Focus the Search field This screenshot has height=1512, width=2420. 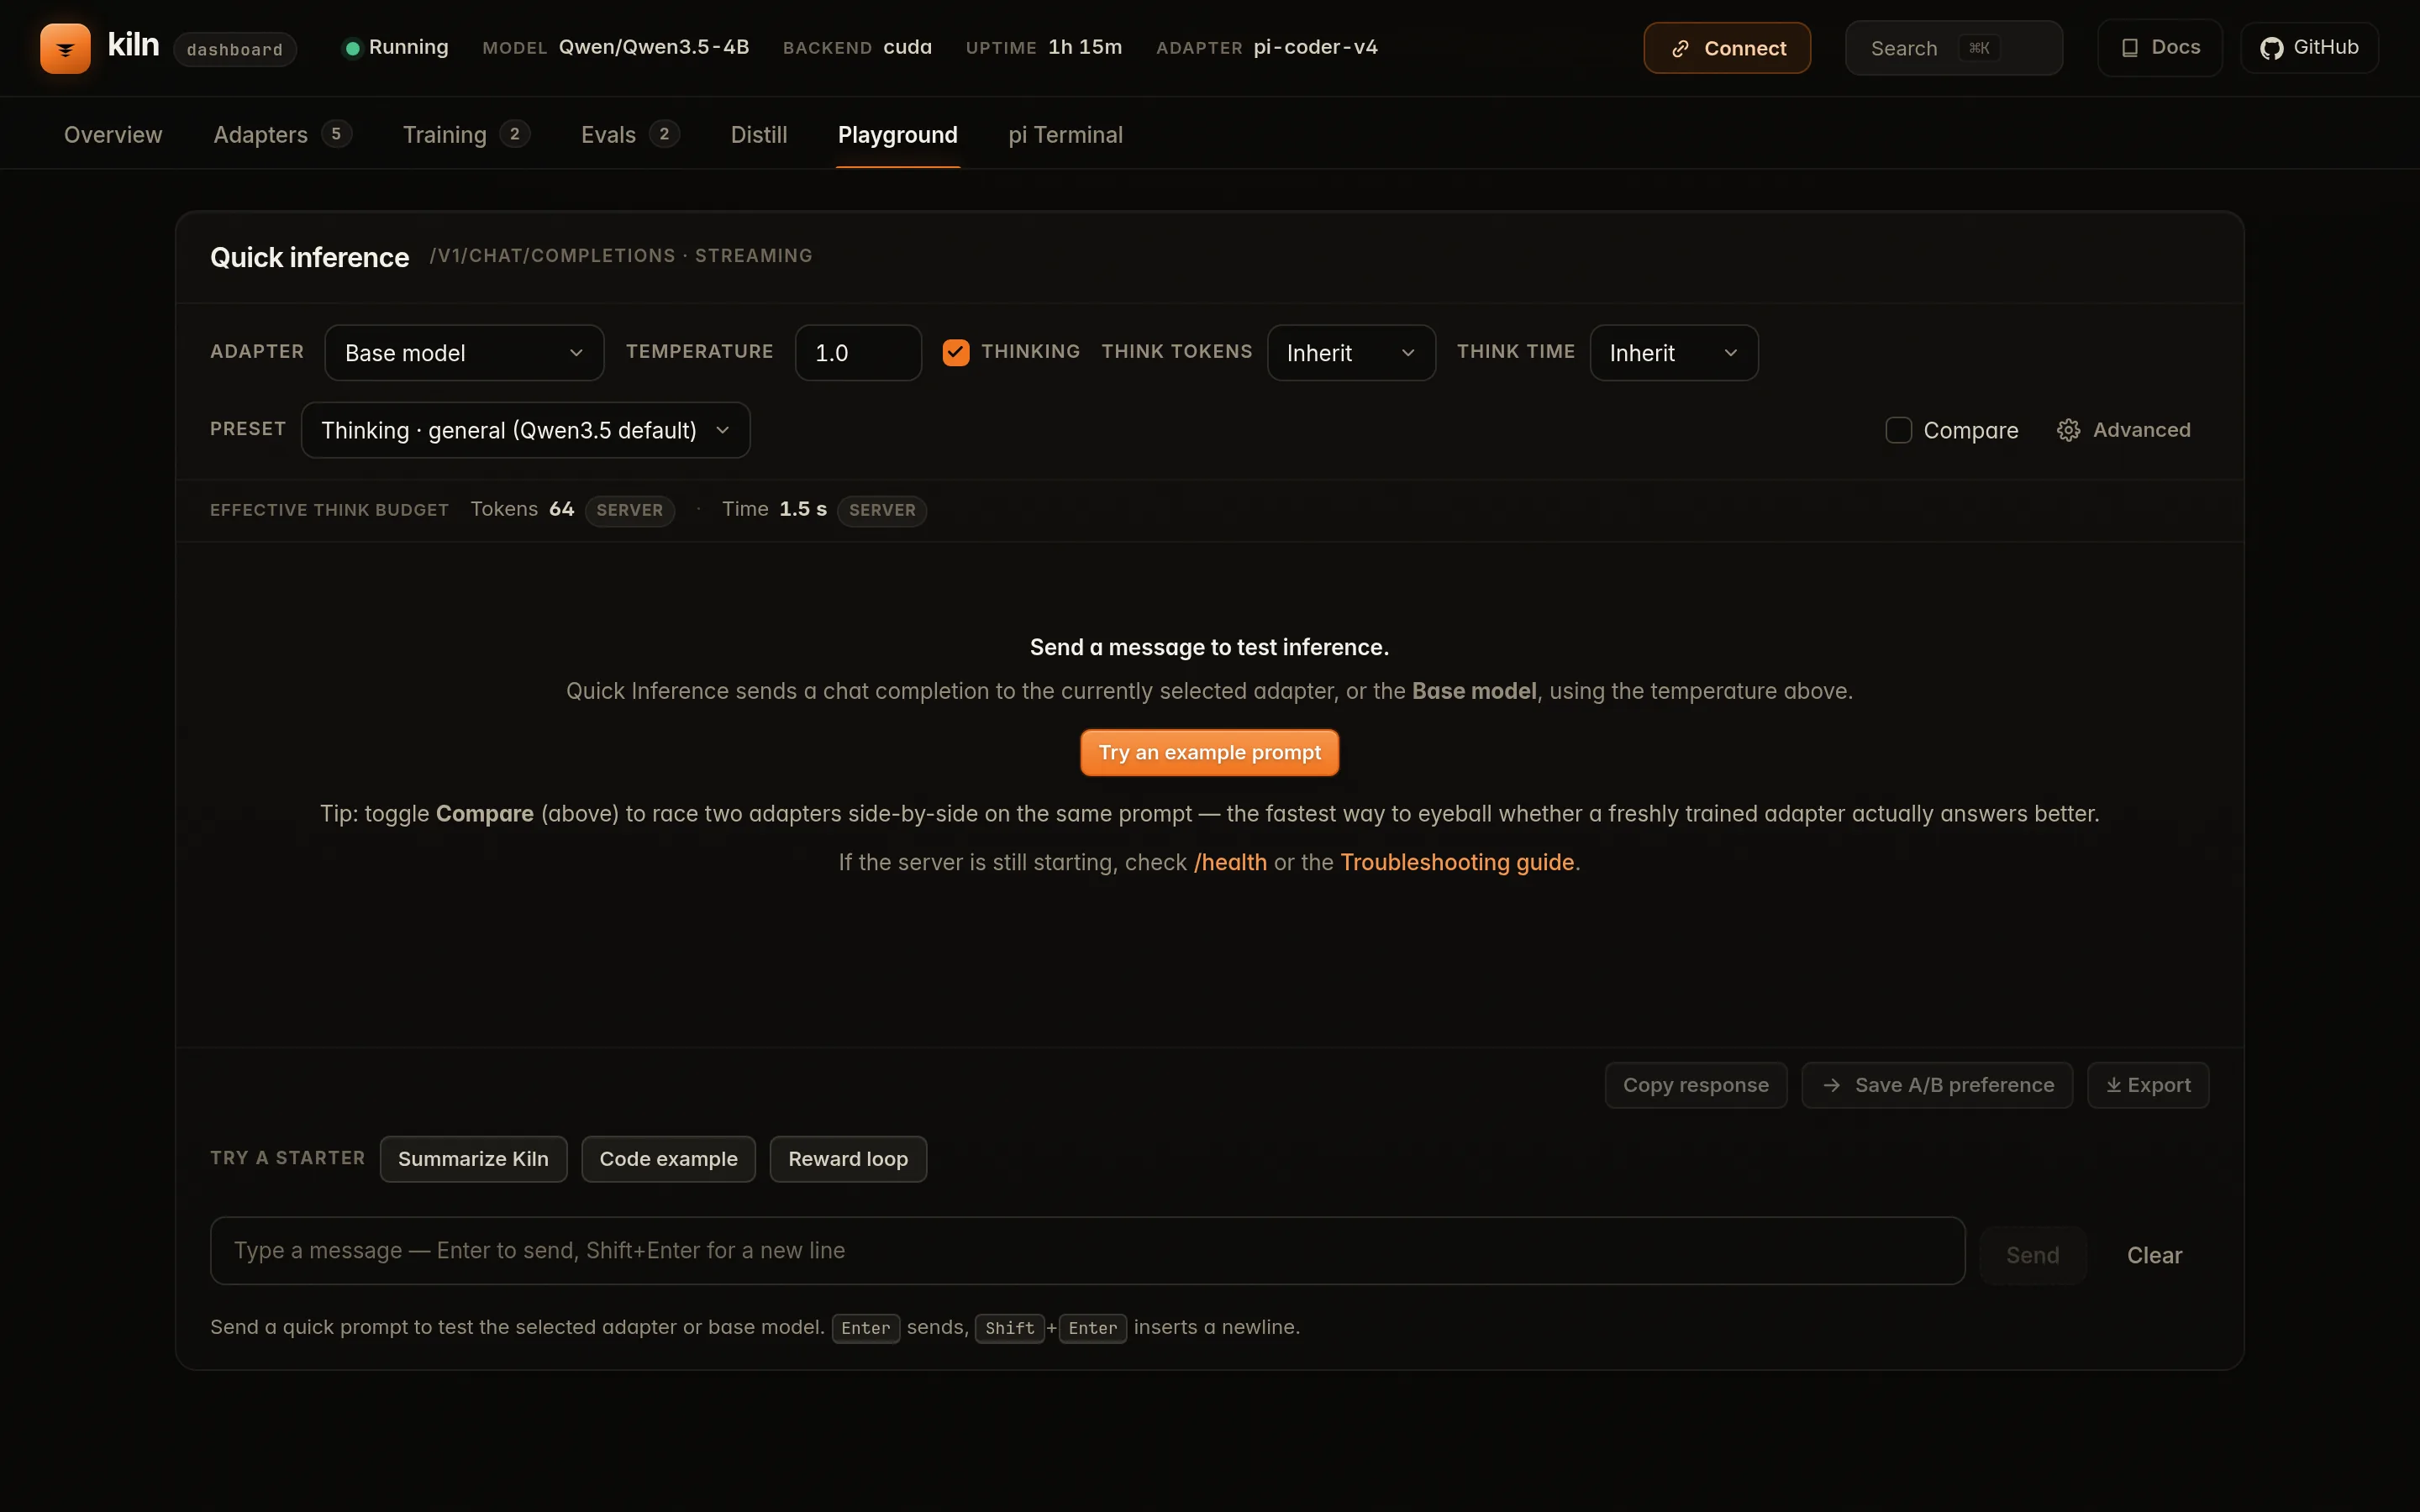1953,48
